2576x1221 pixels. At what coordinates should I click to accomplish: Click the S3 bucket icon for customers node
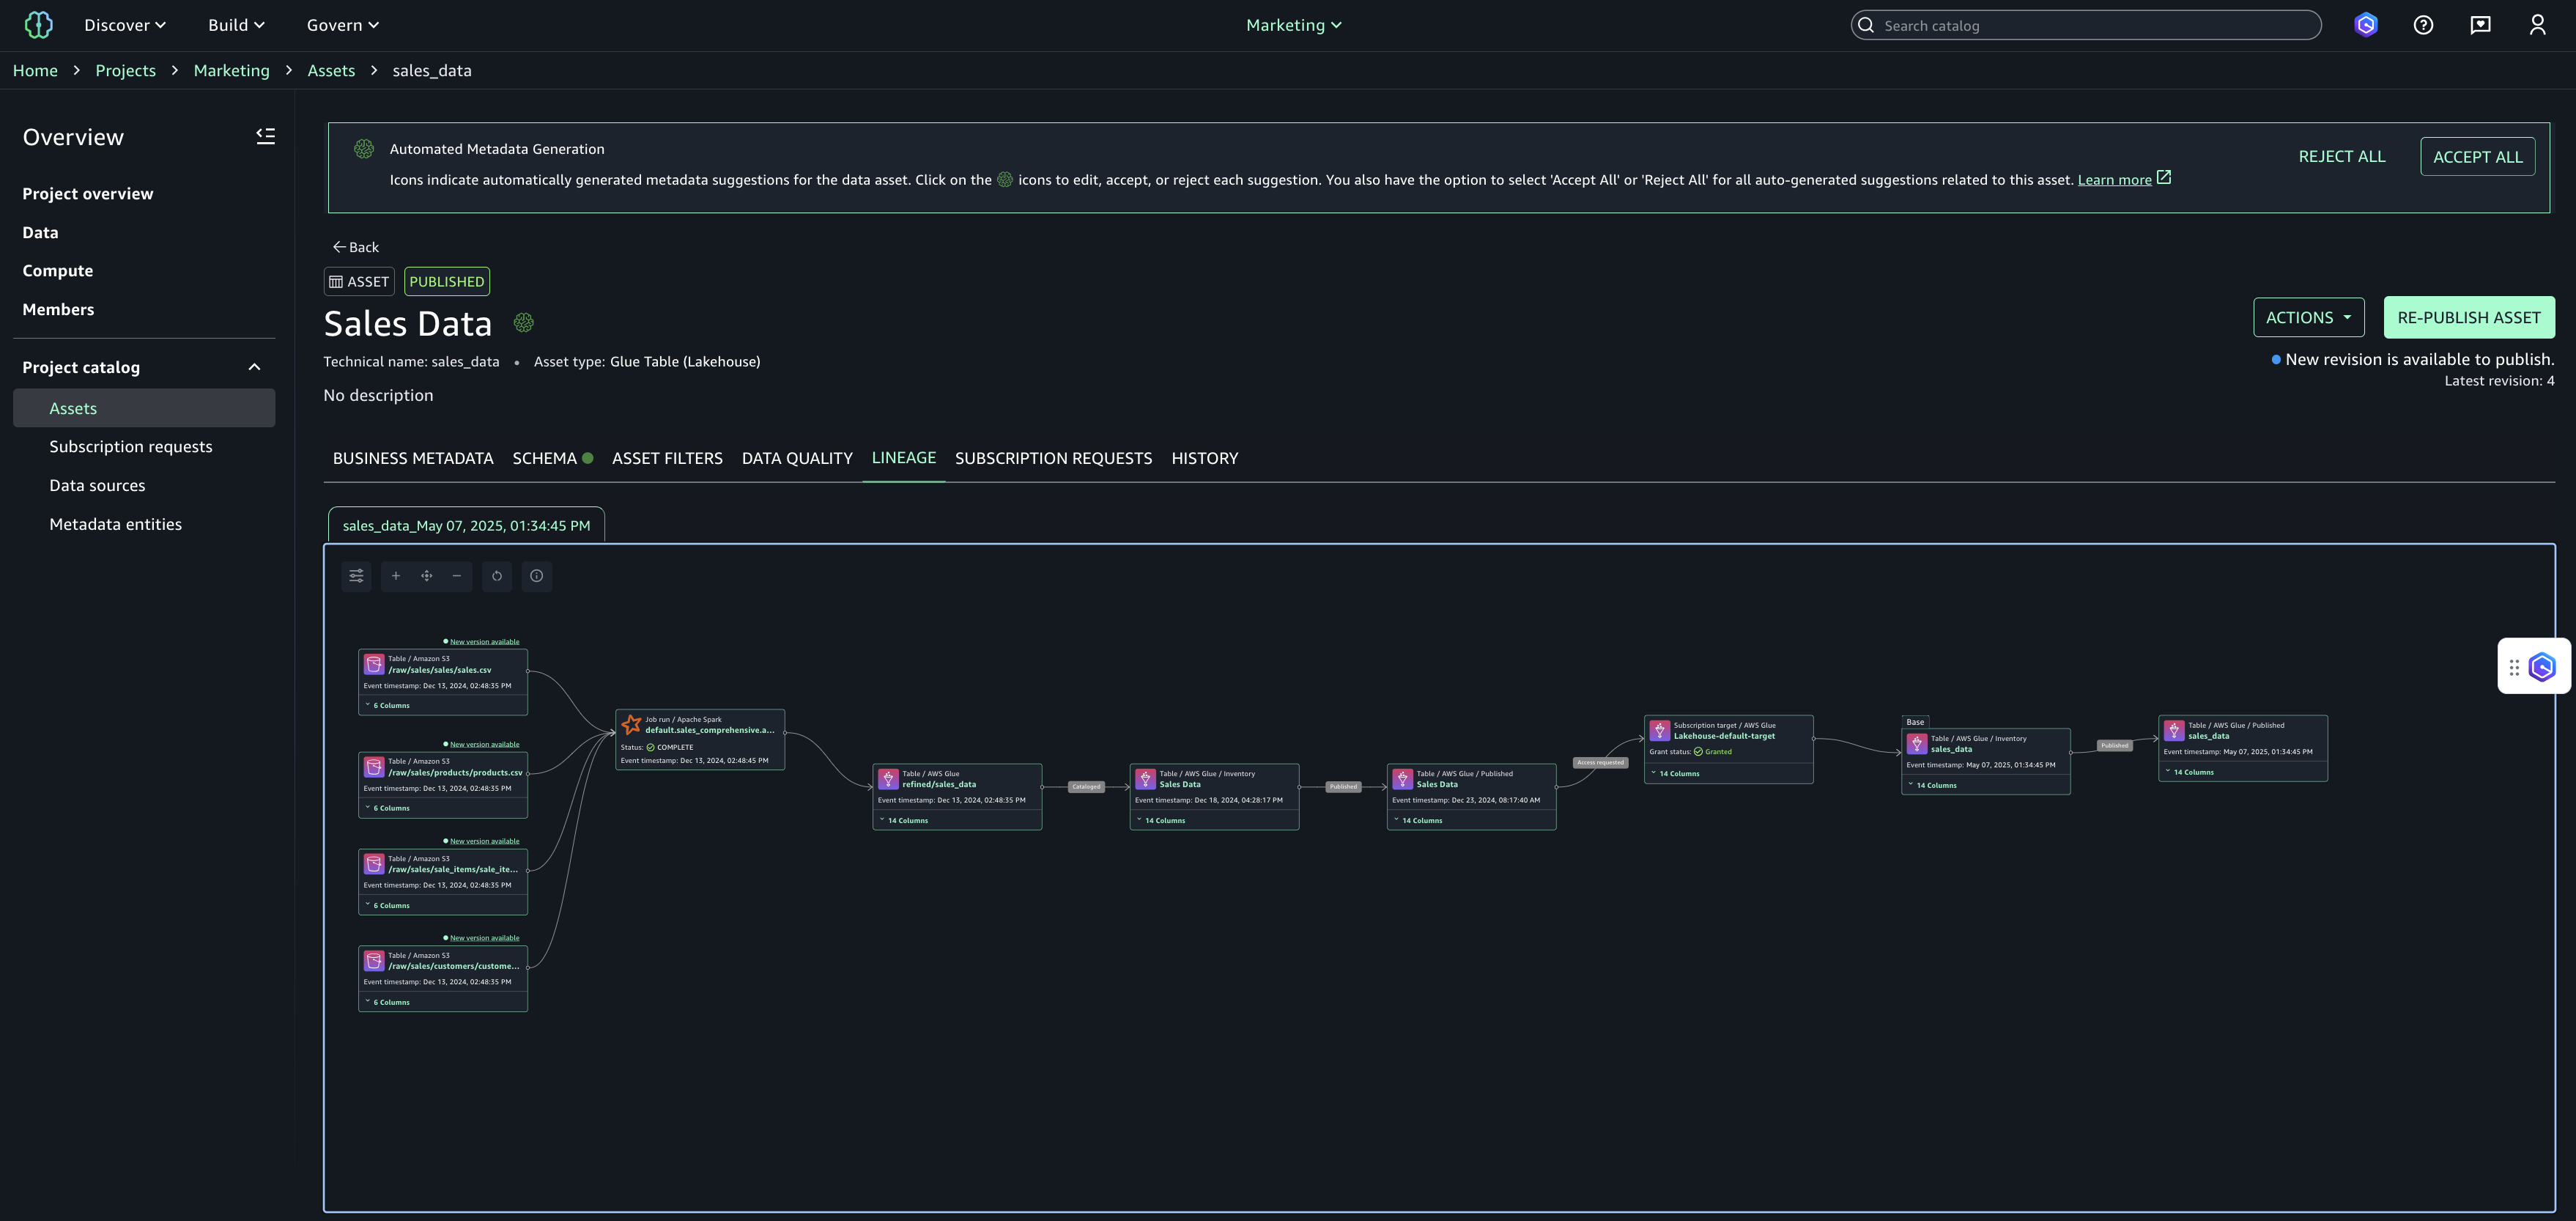(x=374, y=961)
